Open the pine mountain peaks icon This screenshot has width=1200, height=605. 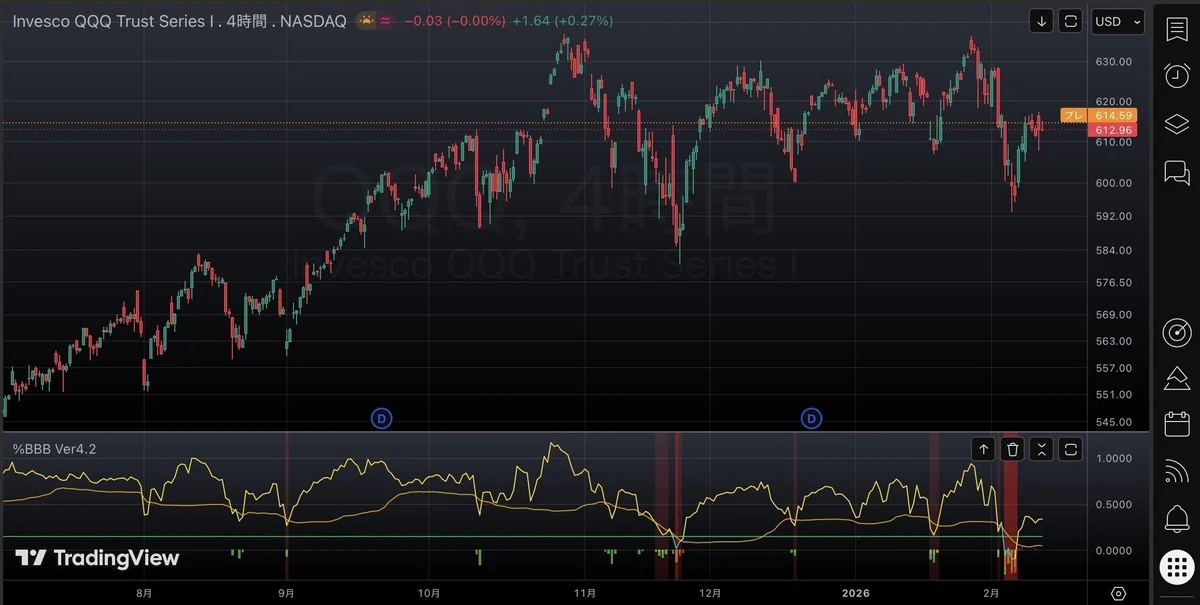point(1176,378)
